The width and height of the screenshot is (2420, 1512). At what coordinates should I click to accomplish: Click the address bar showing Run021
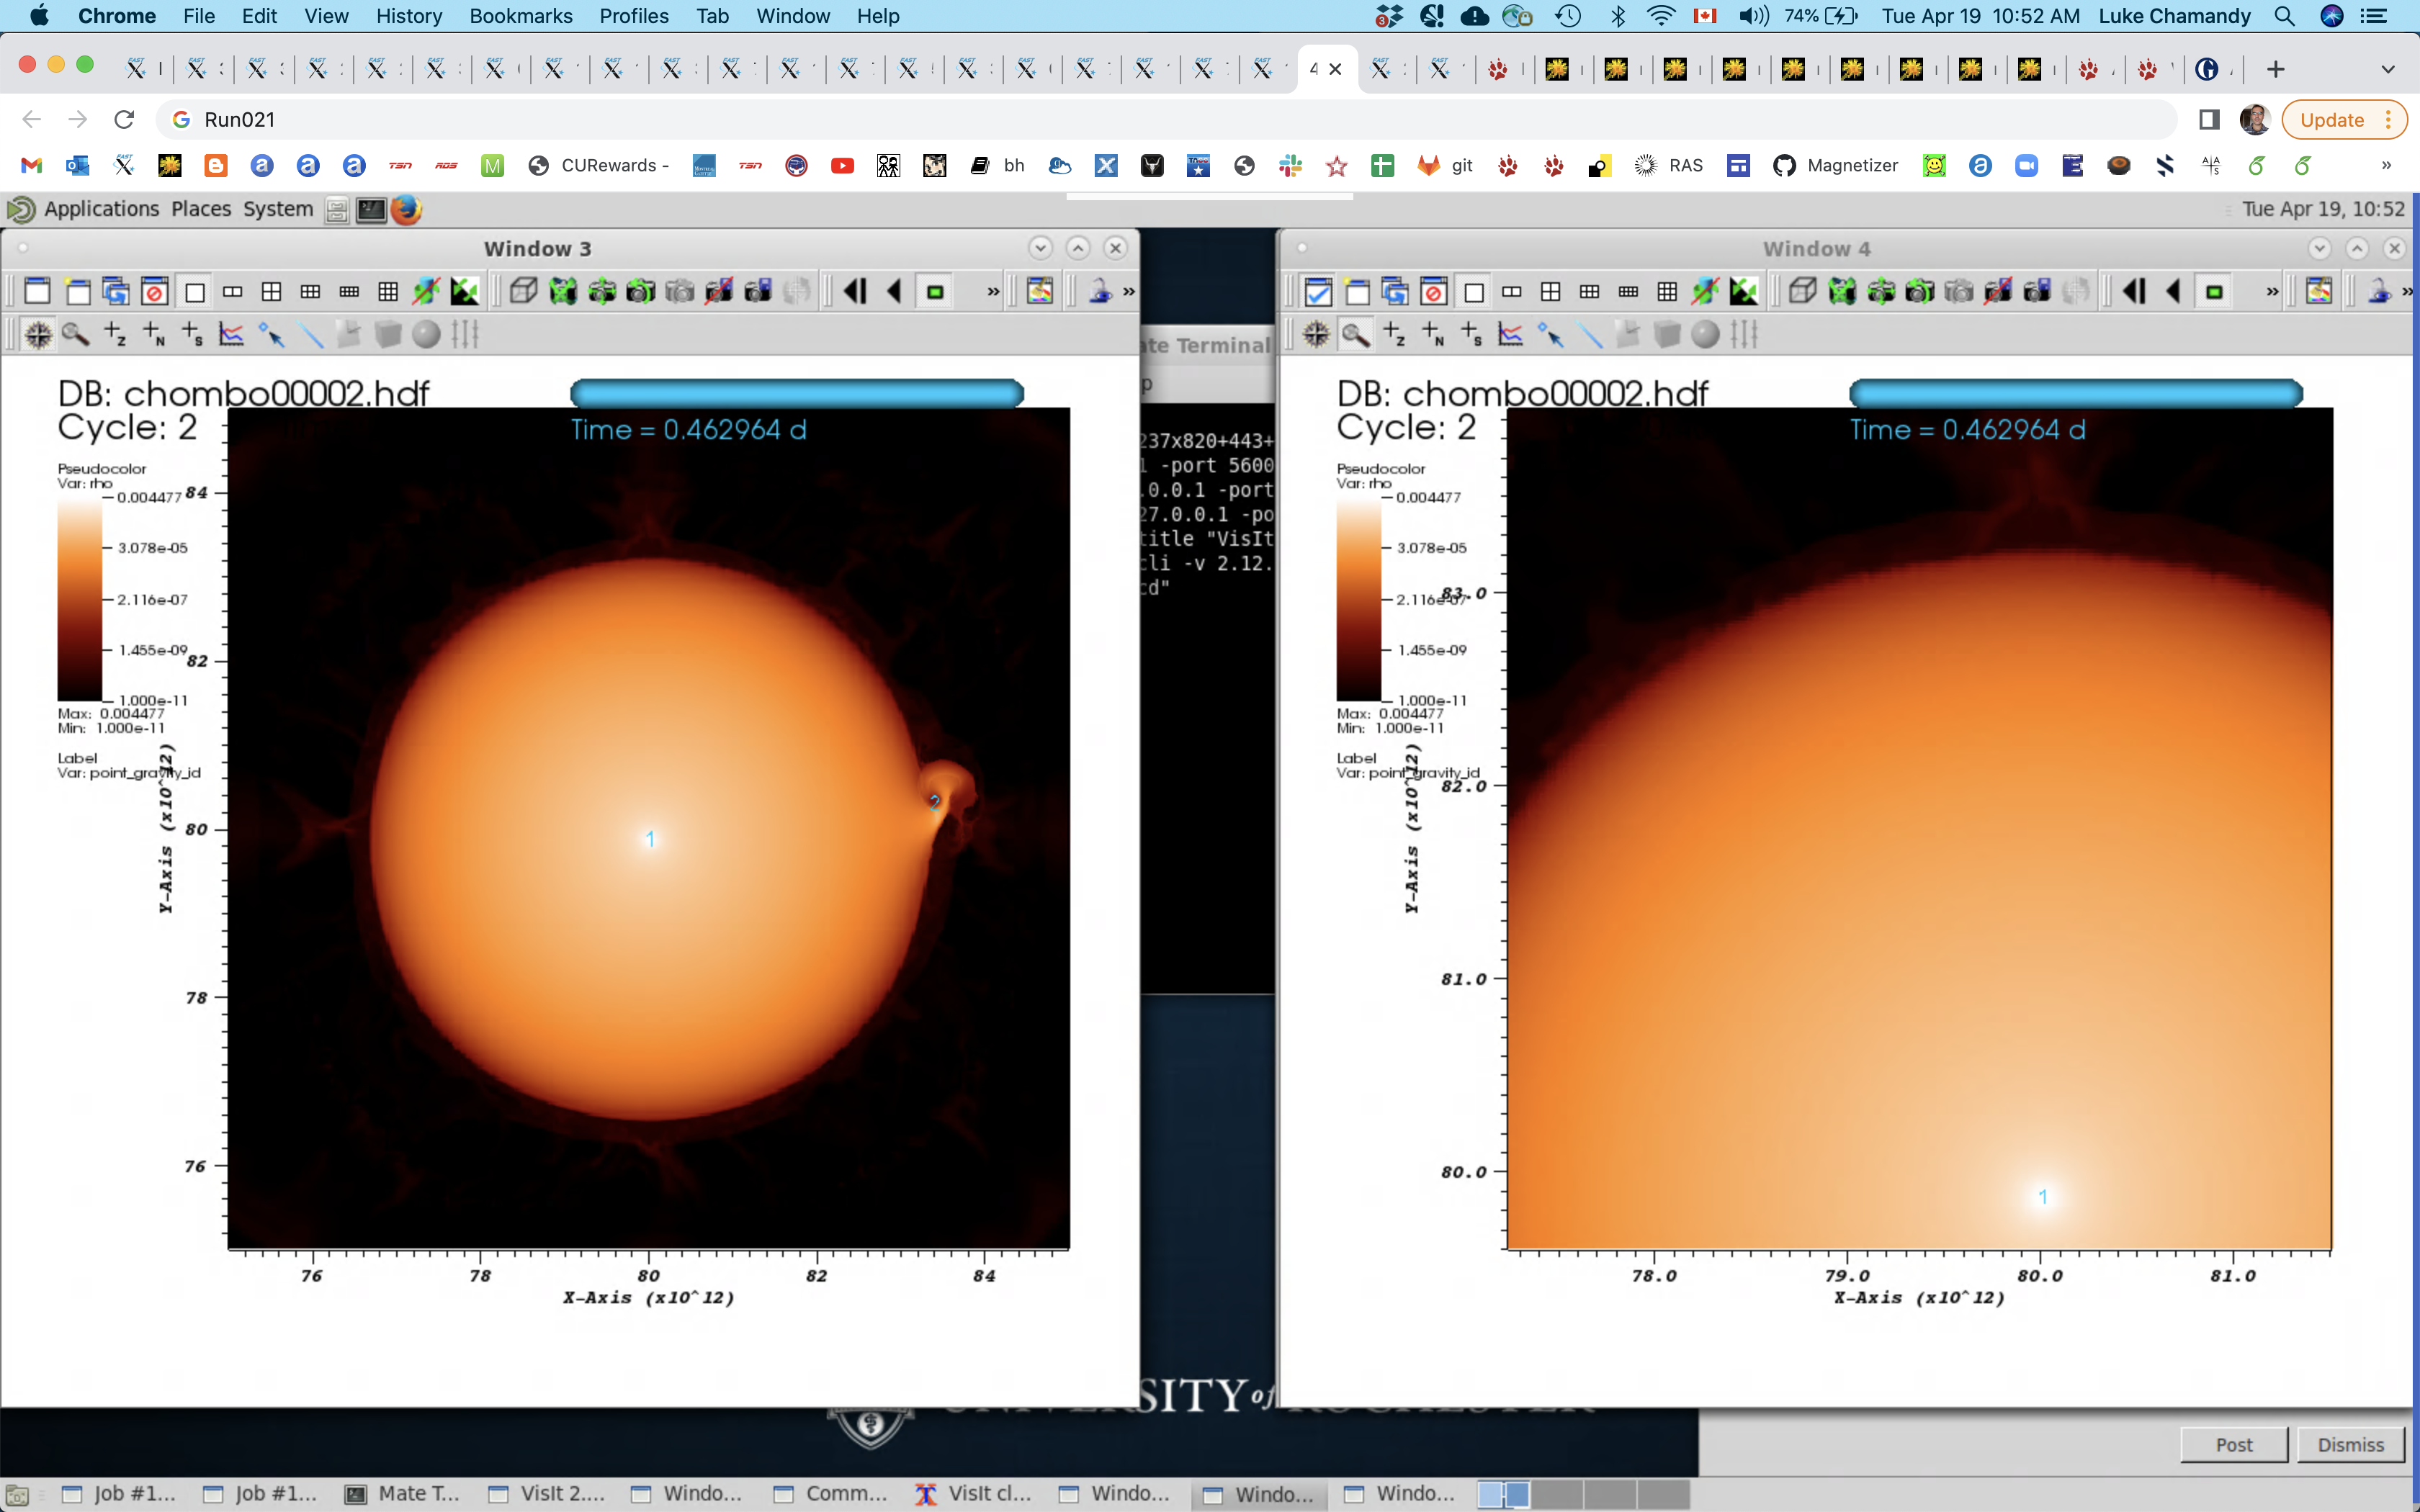[1166, 120]
